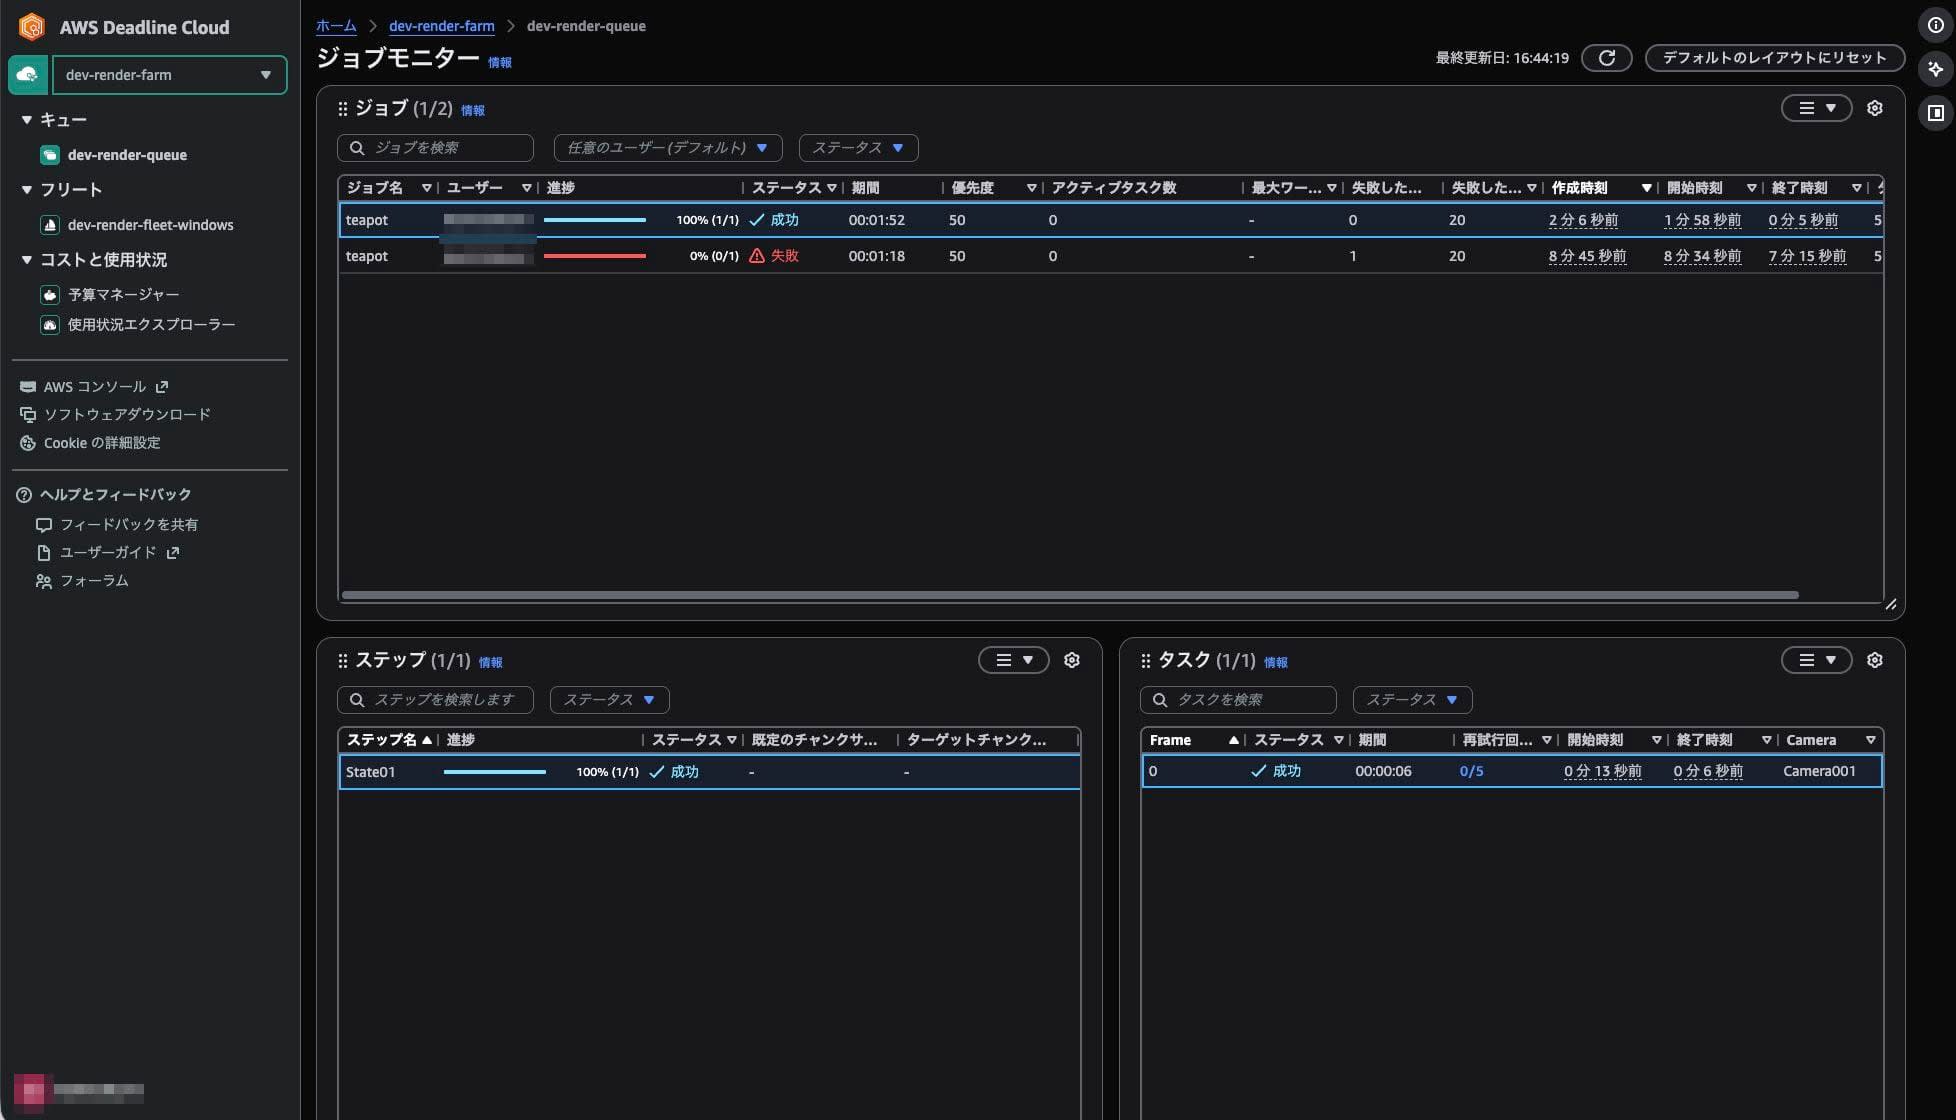This screenshot has height=1120, width=1956.
Task: Click the red 0% job progress bar
Action: (595, 256)
